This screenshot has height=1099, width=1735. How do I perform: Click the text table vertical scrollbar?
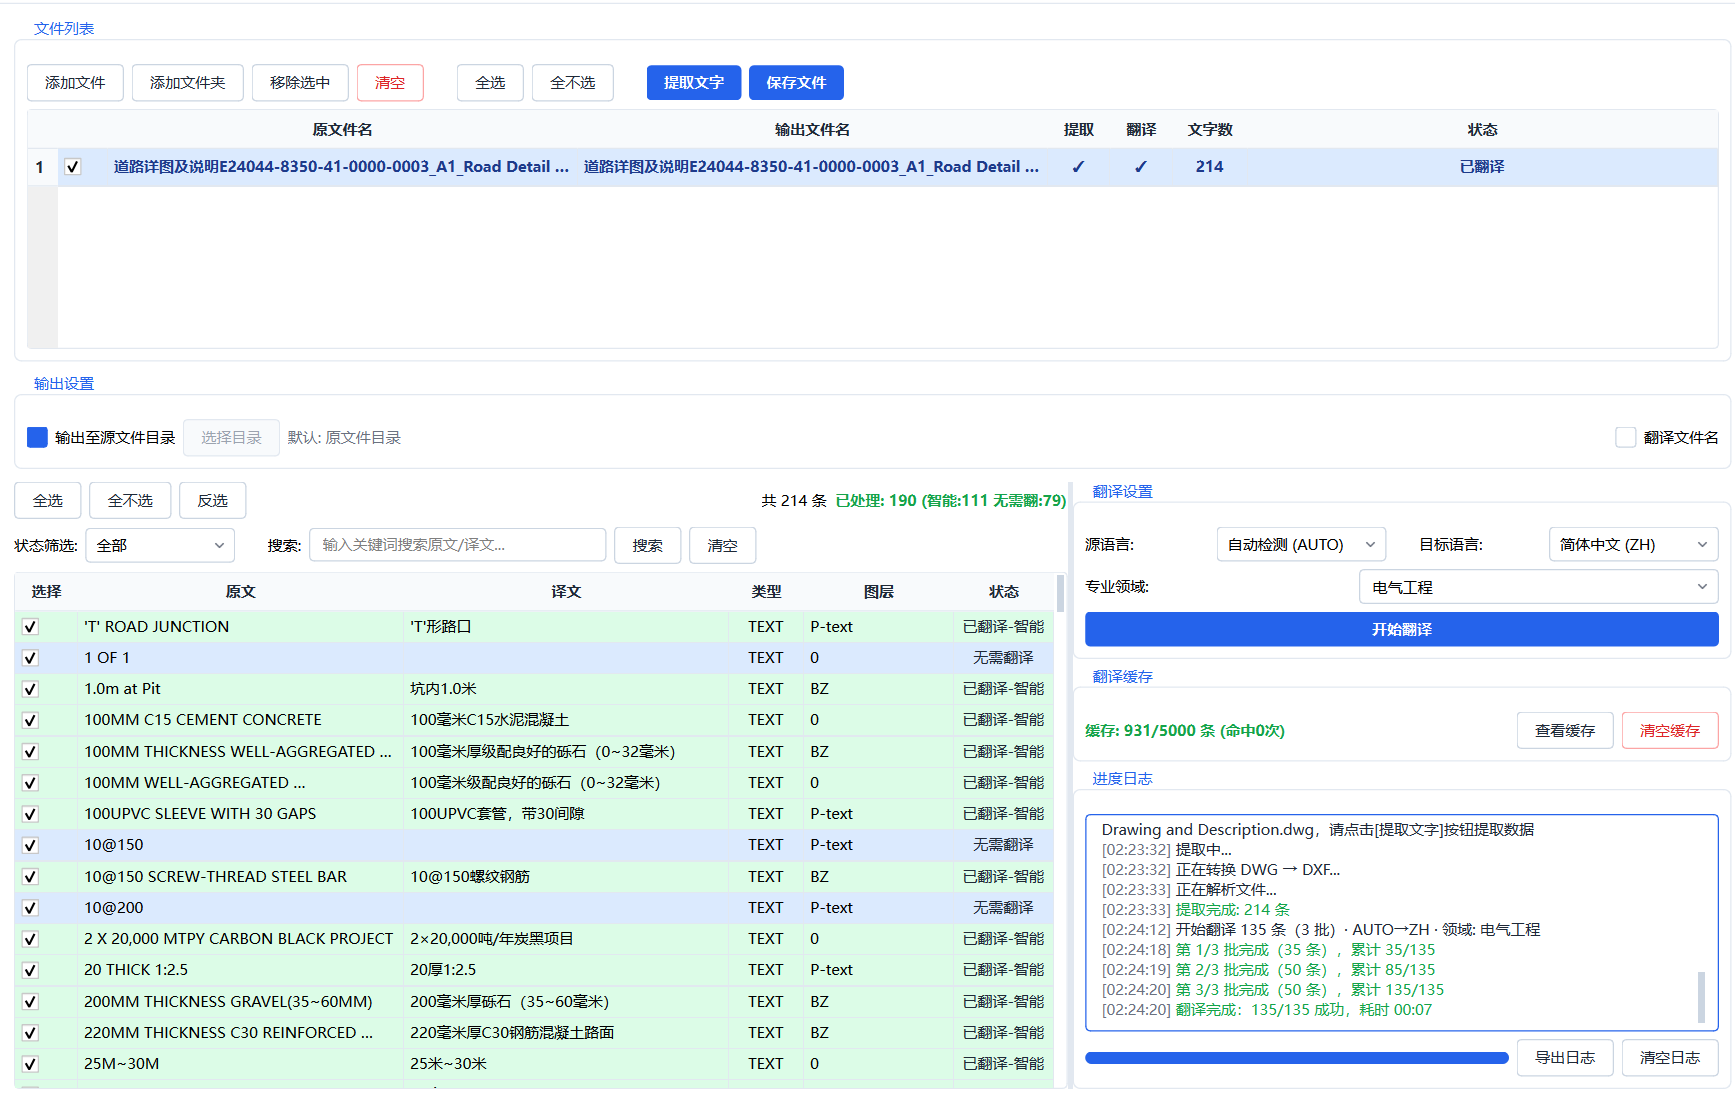click(x=1060, y=593)
